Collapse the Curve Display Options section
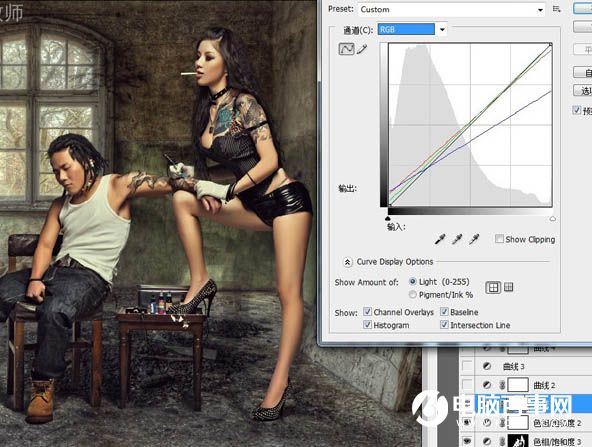Viewport: 592px width, 447px height. pos(347,262)
